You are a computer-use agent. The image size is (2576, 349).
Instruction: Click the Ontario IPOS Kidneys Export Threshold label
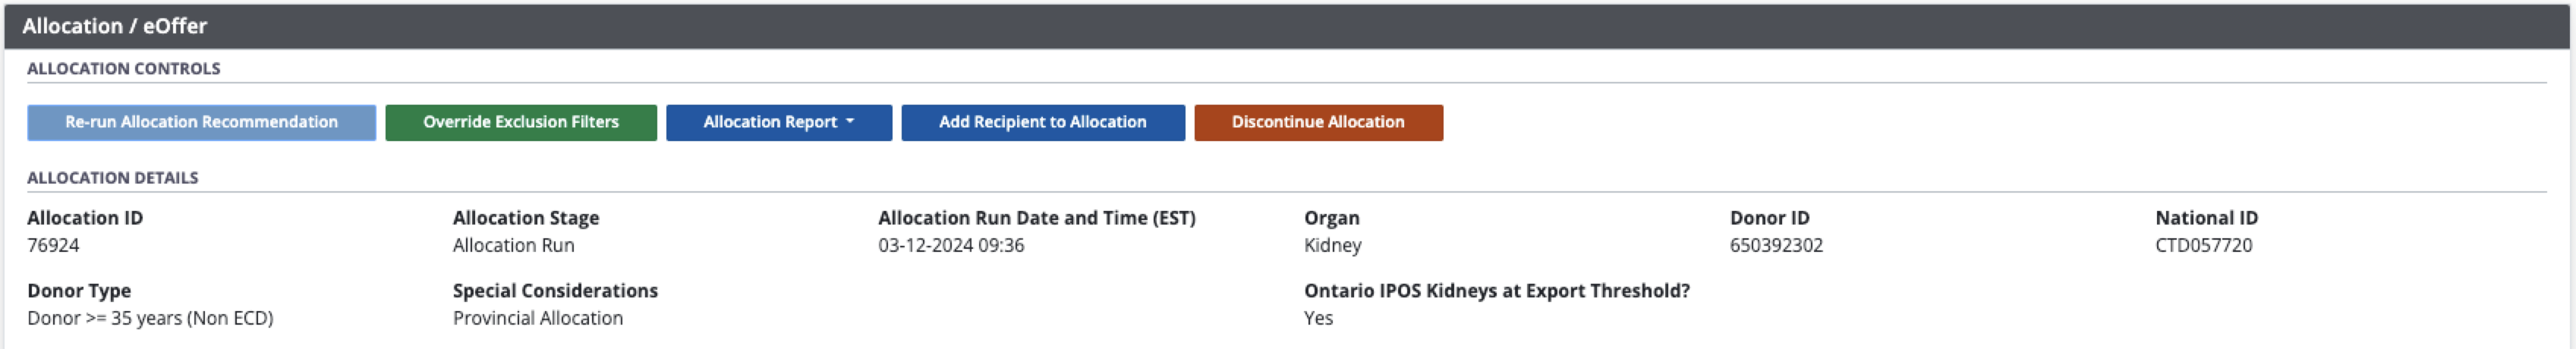coord(1496,291)
